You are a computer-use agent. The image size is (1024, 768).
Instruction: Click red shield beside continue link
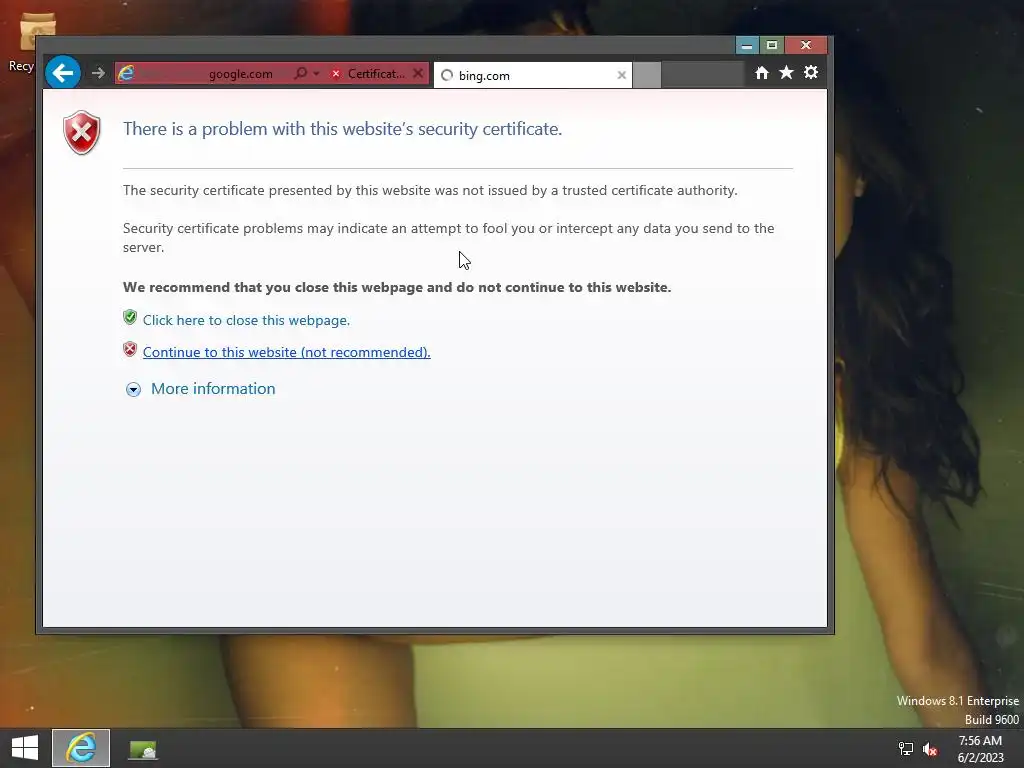130,349
